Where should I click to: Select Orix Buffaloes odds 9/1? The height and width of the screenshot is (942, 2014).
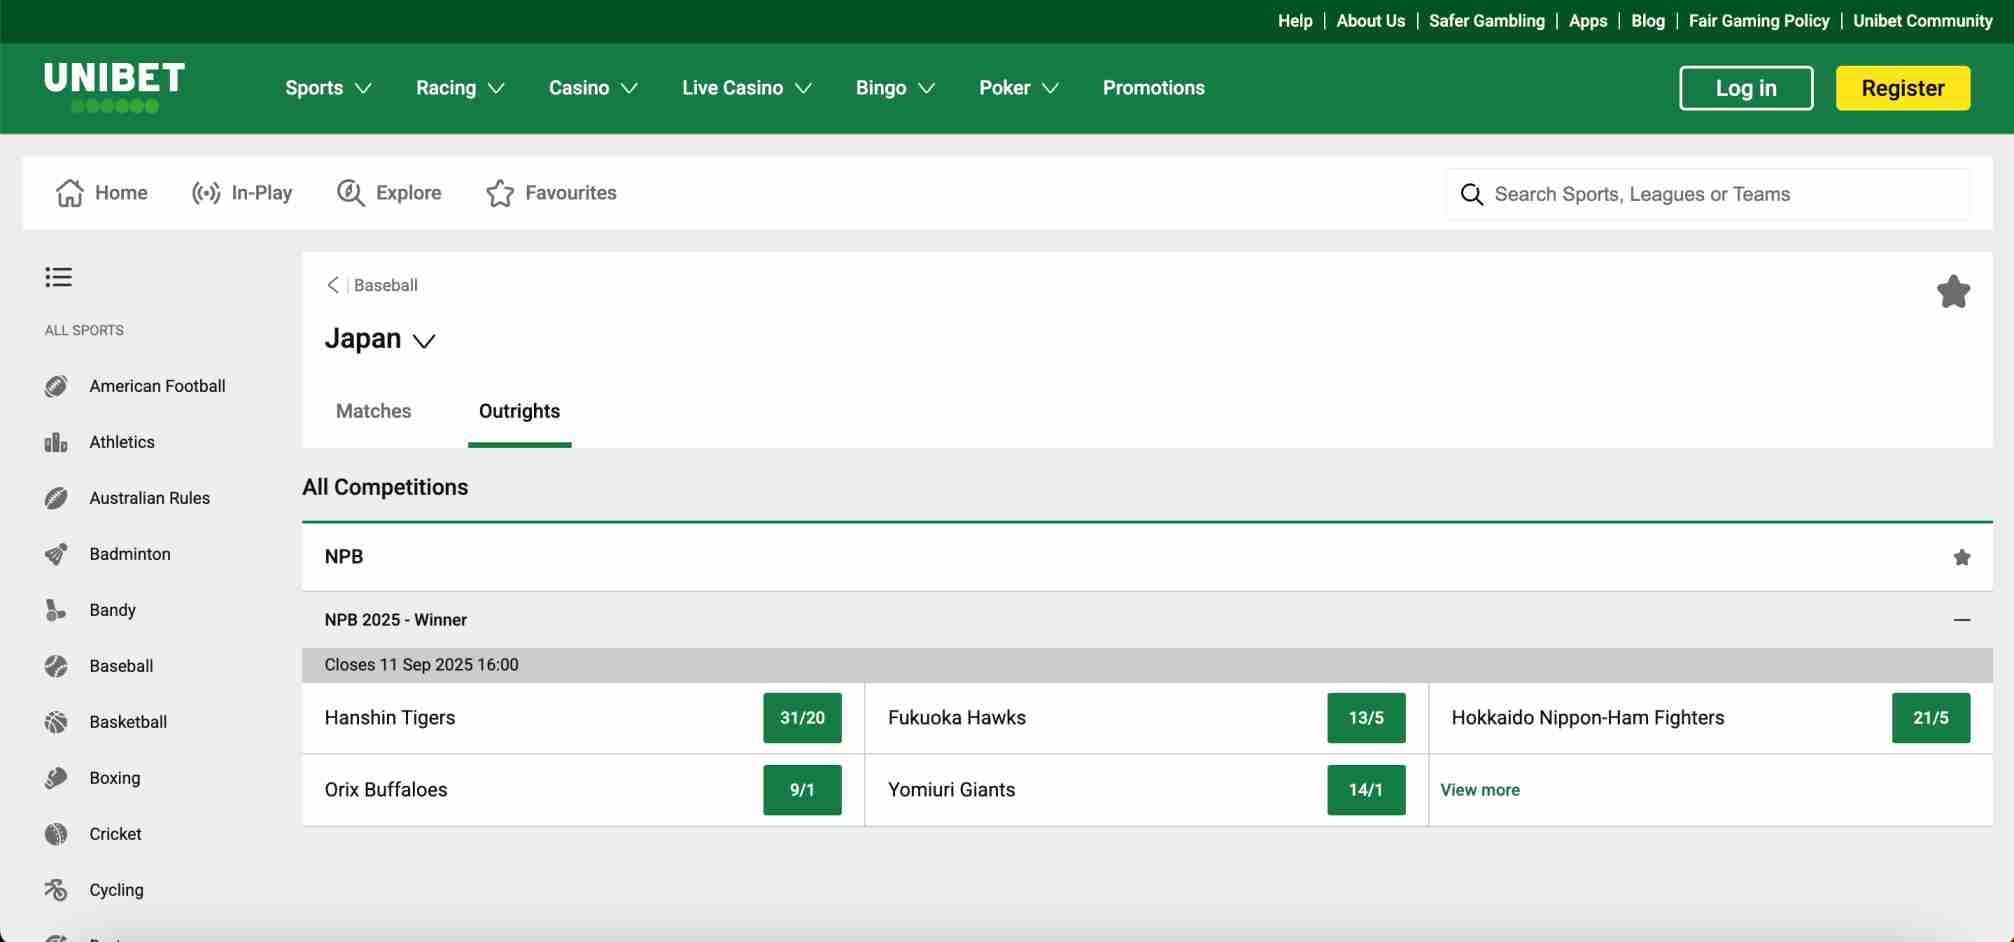point(802,790)
